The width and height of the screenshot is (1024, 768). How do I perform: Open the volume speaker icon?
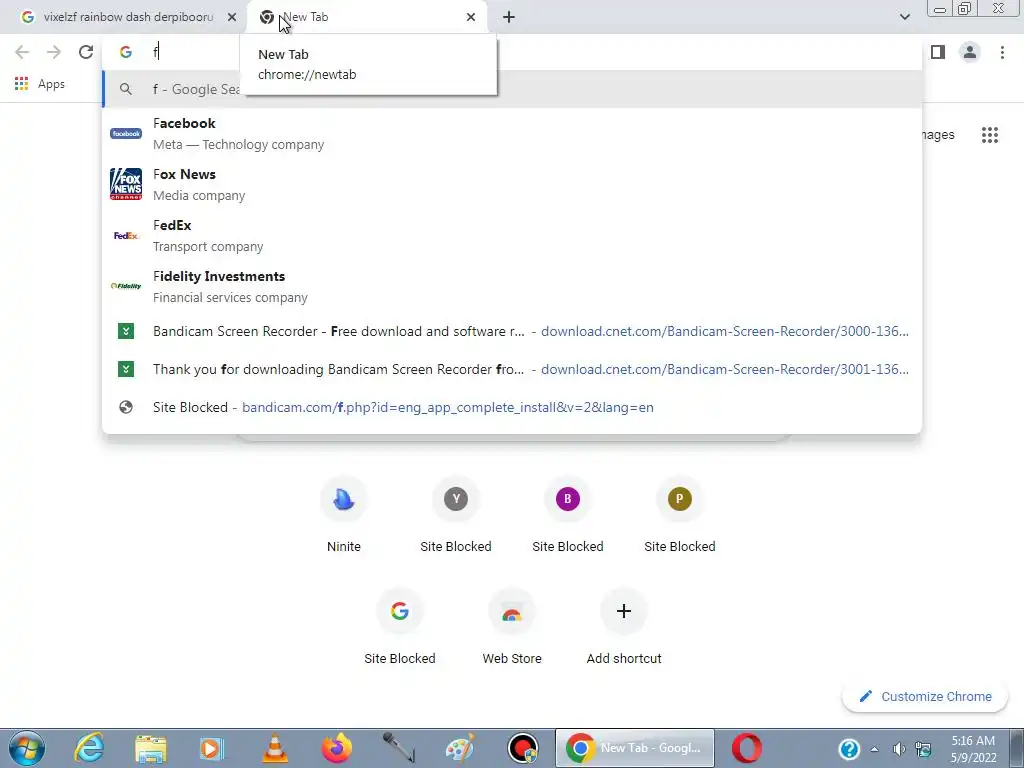(x=899, y=749)
